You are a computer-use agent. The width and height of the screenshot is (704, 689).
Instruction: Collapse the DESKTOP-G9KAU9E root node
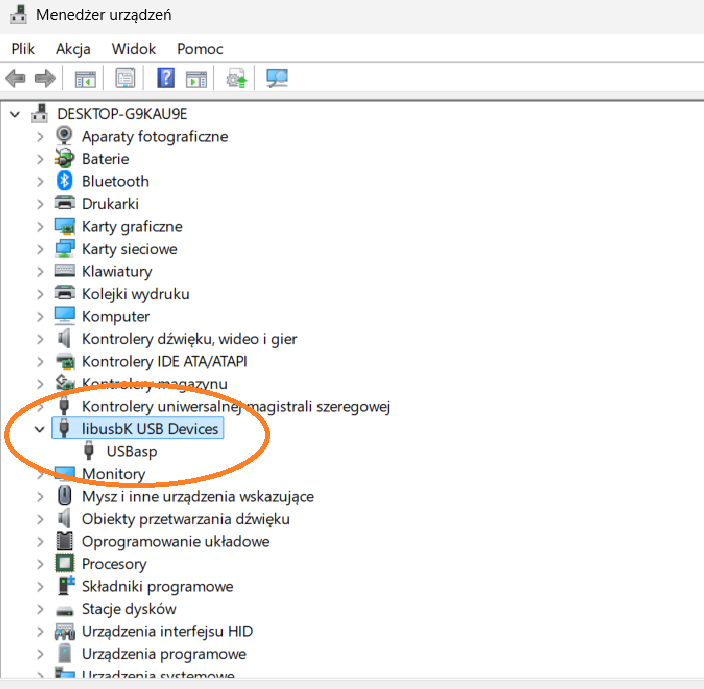point(15,114)
